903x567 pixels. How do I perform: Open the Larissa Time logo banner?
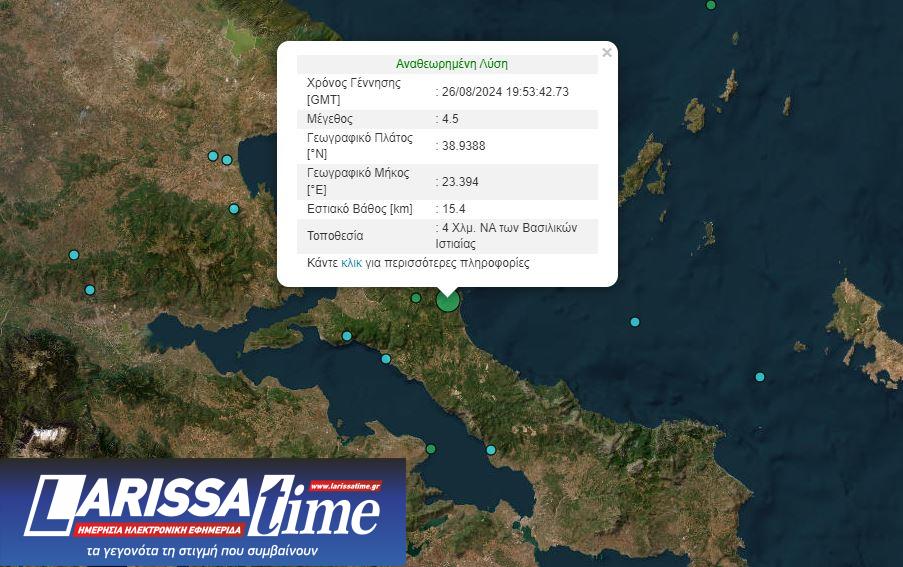tap(202, 512)
